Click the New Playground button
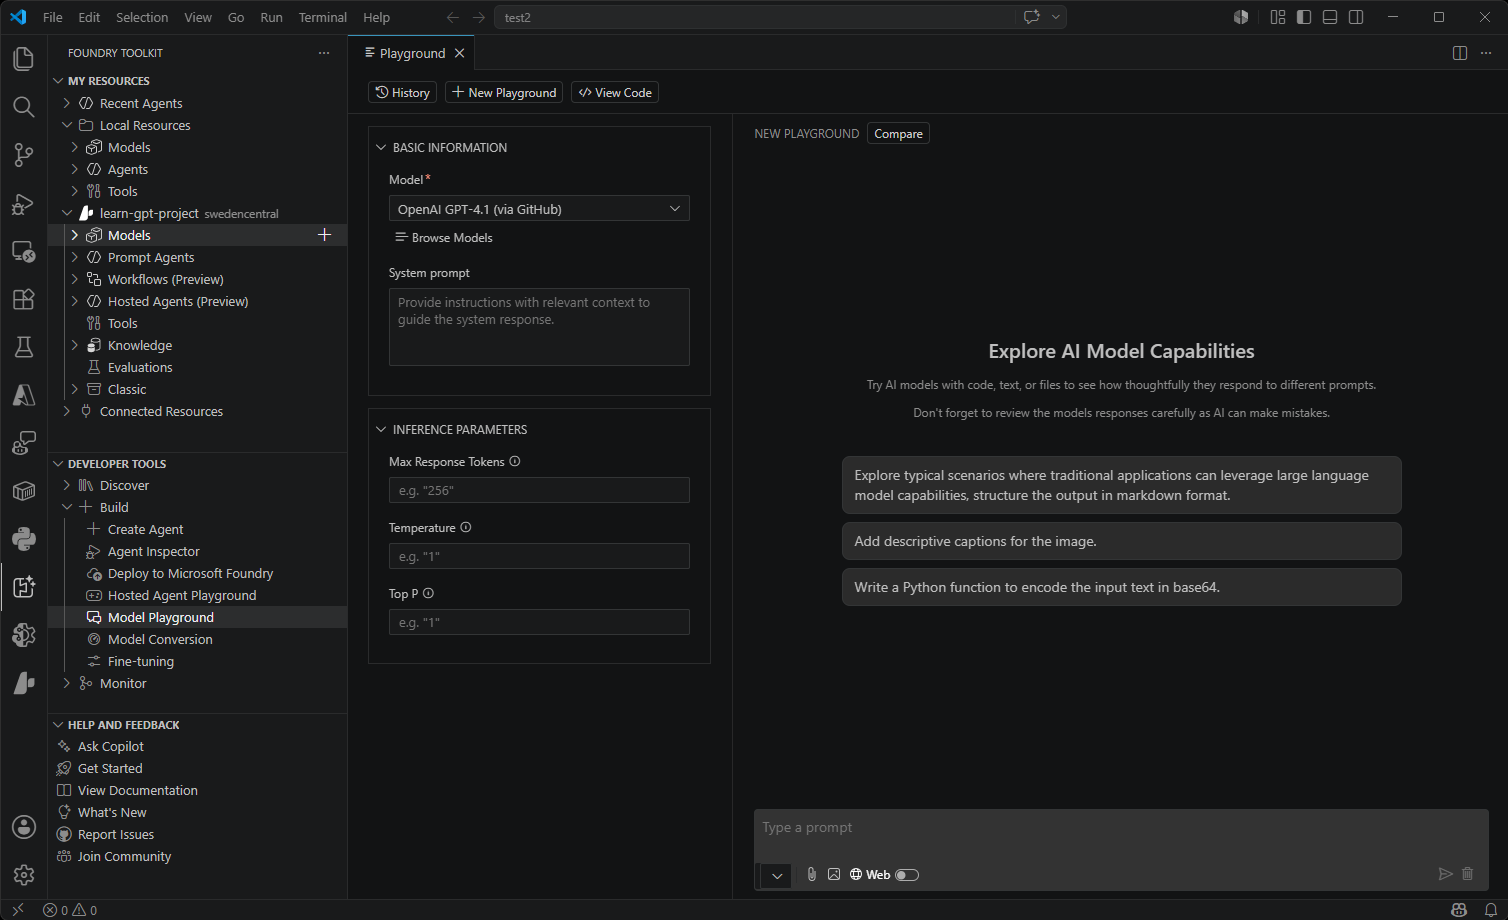The height and width of the screenshot is (920, 1508). [x=504, y=92]
